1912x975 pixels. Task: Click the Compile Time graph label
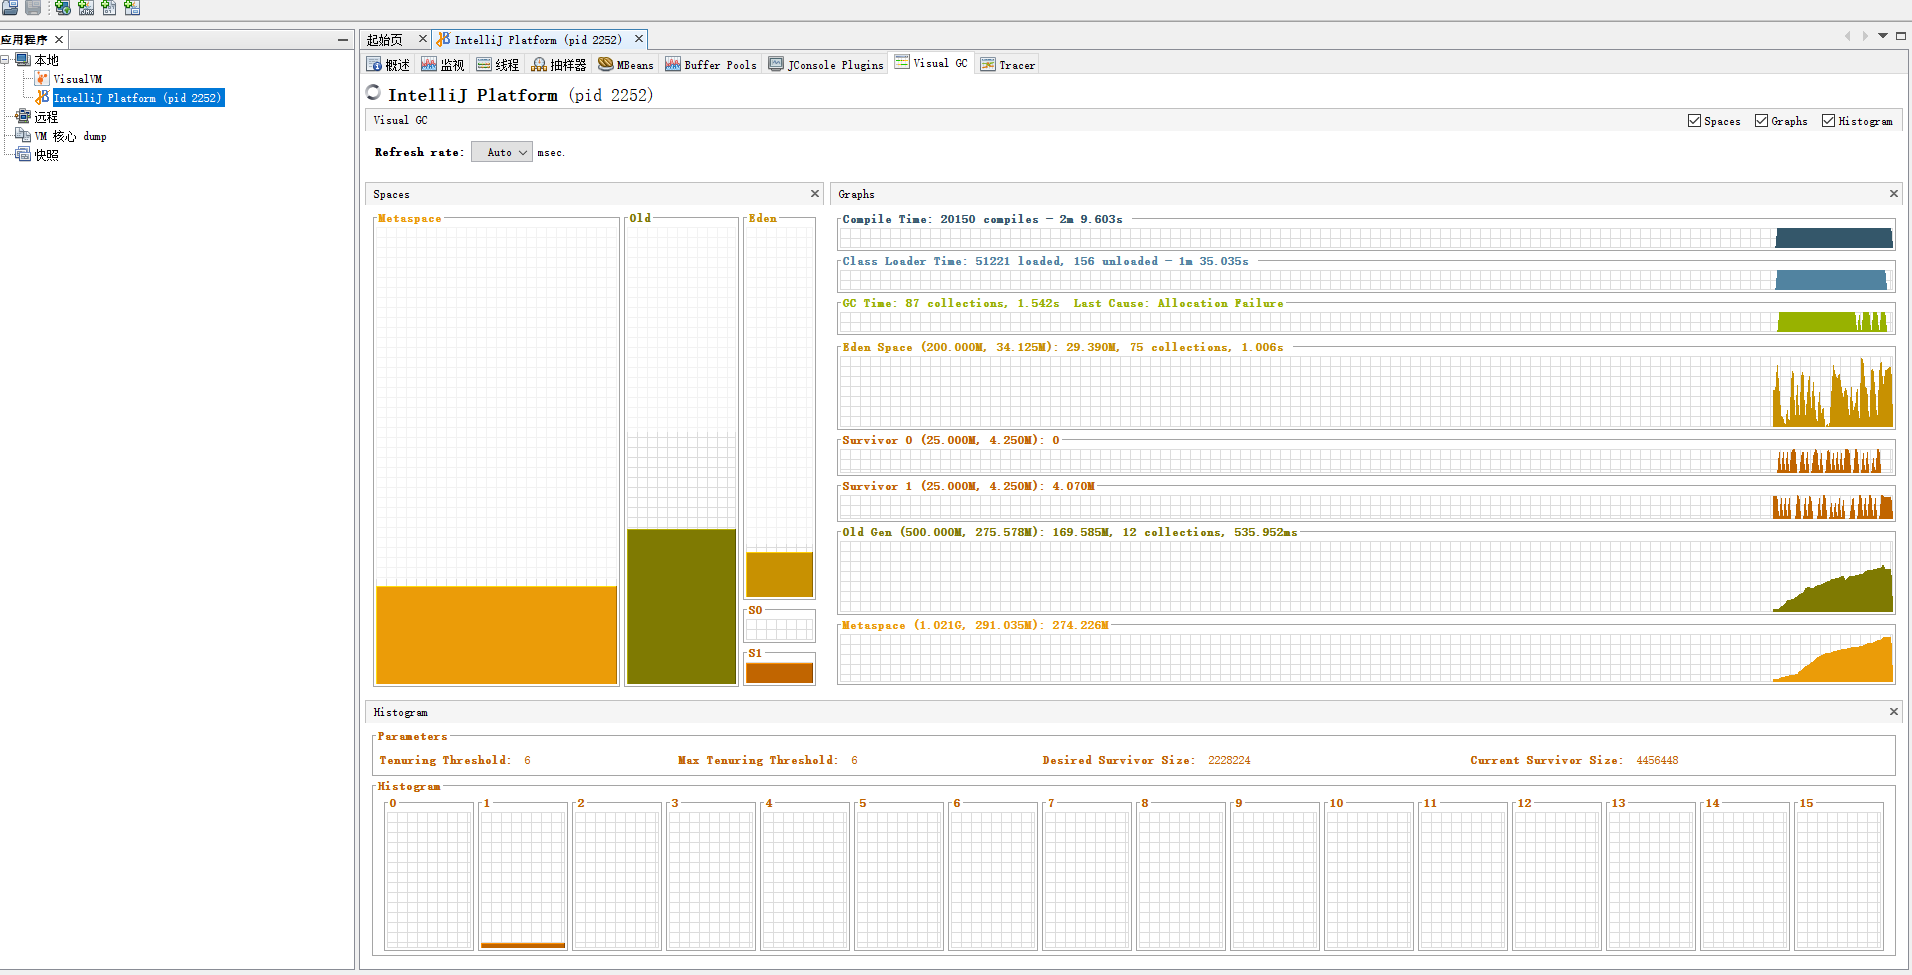point(982,219)
